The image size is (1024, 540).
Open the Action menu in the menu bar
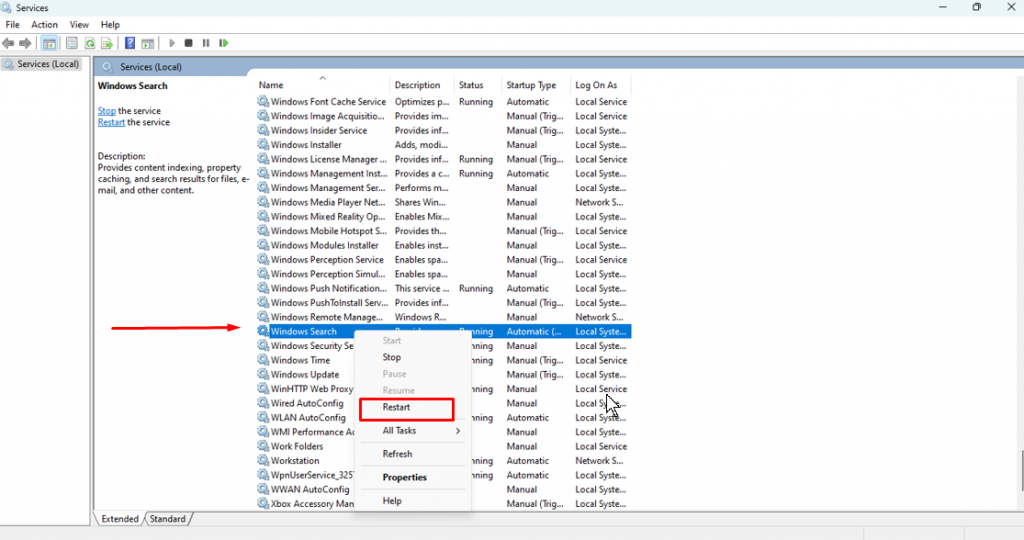[x=44, y=24]
